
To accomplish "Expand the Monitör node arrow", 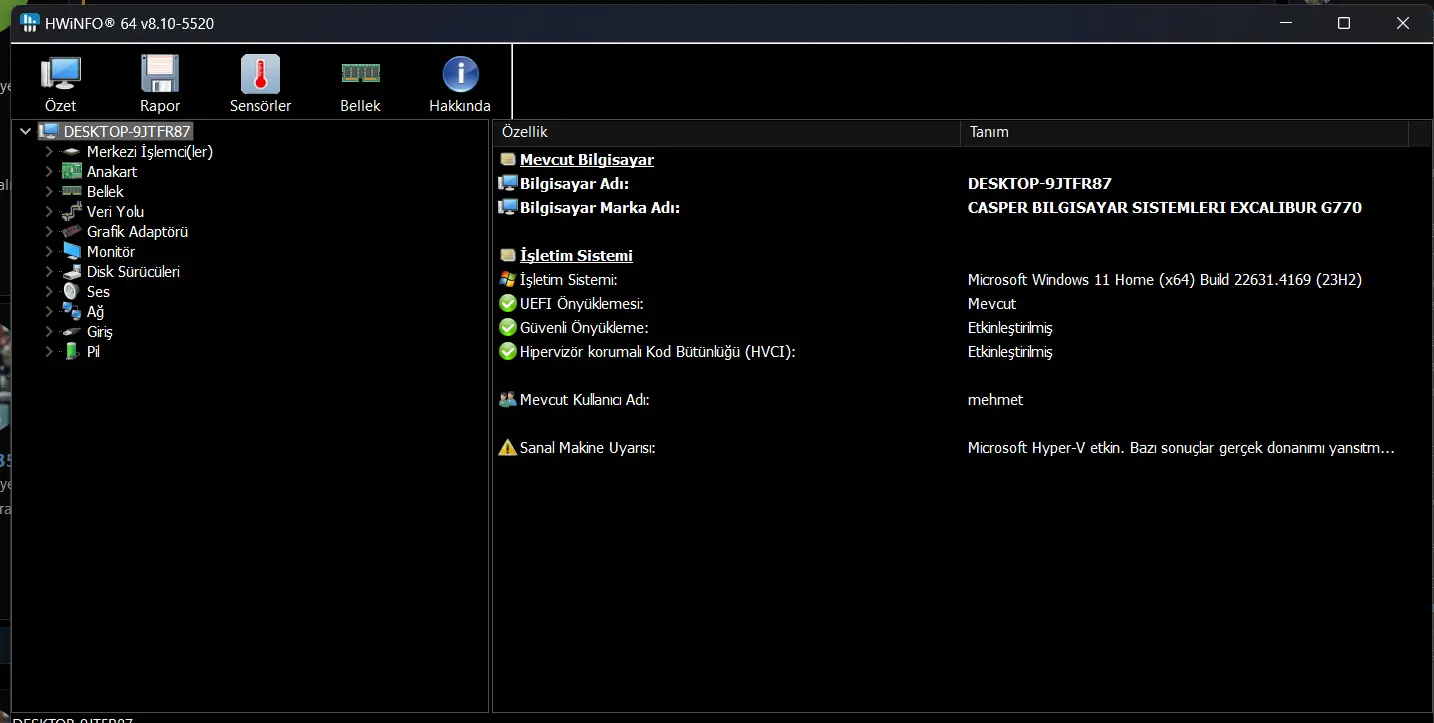I will pos(48,252).
